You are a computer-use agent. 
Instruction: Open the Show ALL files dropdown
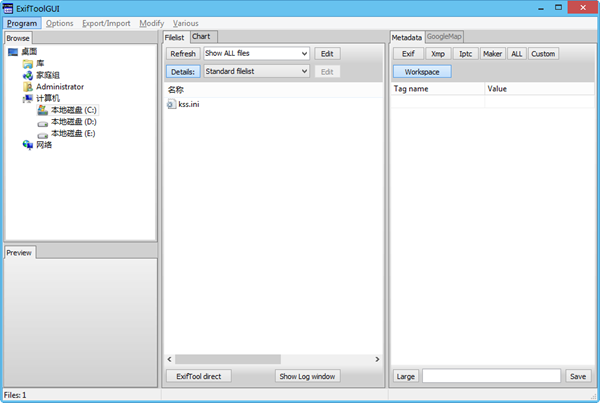(256, 54)
